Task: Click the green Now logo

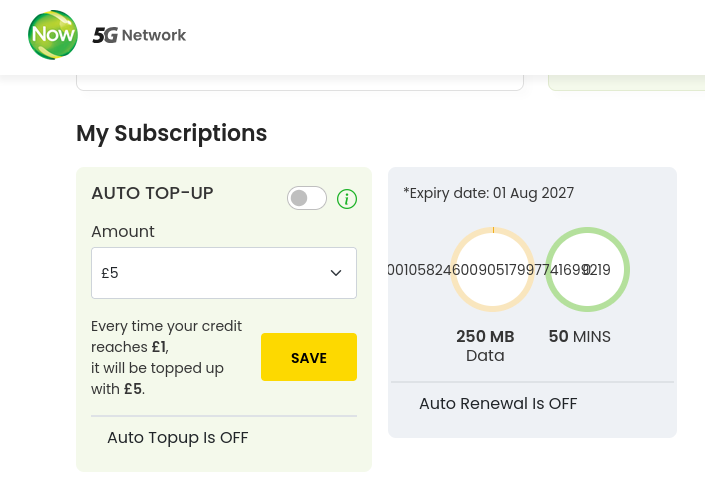Action: [x=53, y=35]
